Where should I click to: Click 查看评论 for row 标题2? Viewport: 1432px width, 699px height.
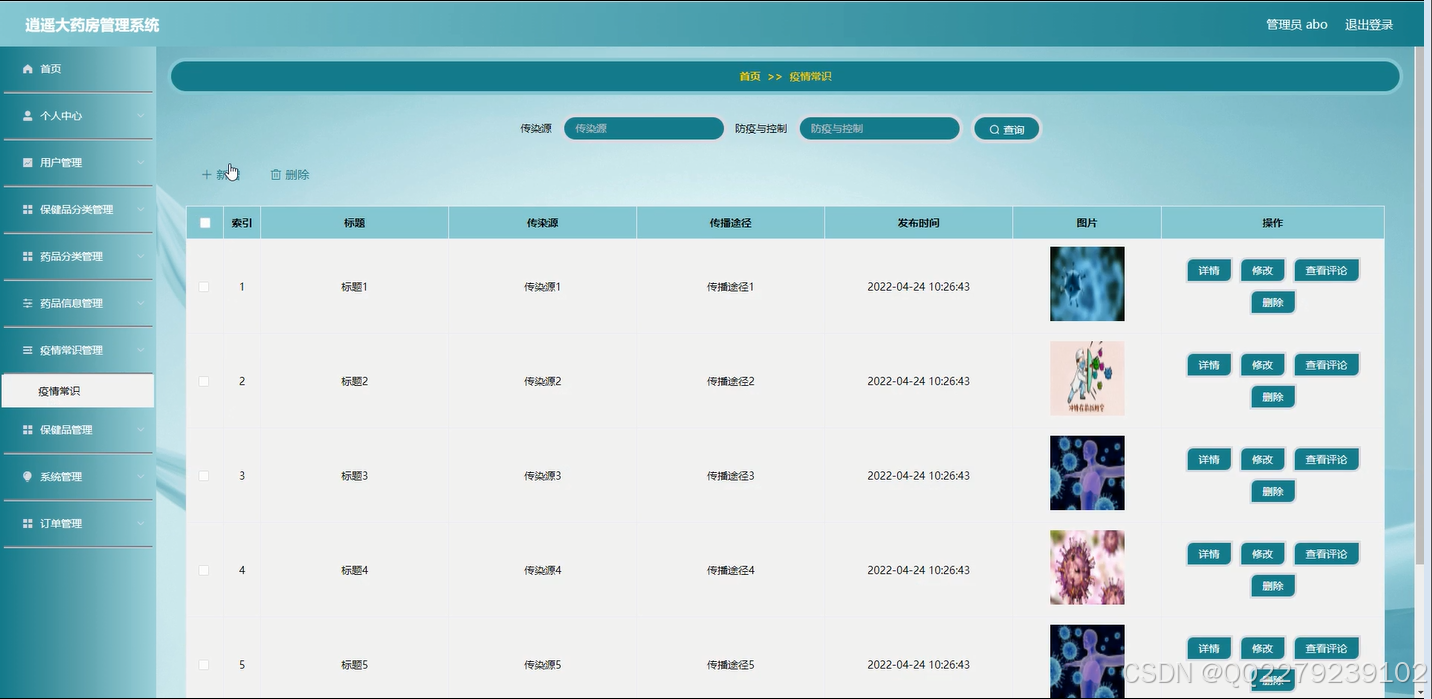(1326, 364)
